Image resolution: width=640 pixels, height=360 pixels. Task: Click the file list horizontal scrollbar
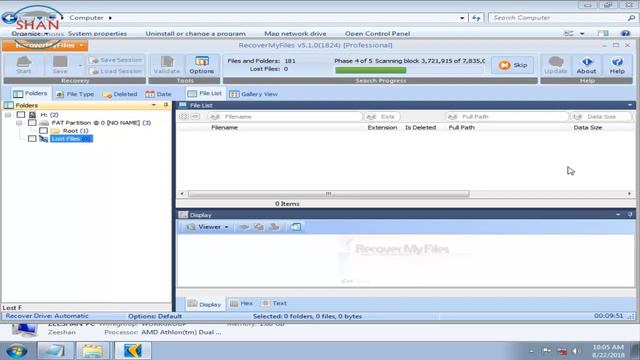click(329, 194)
